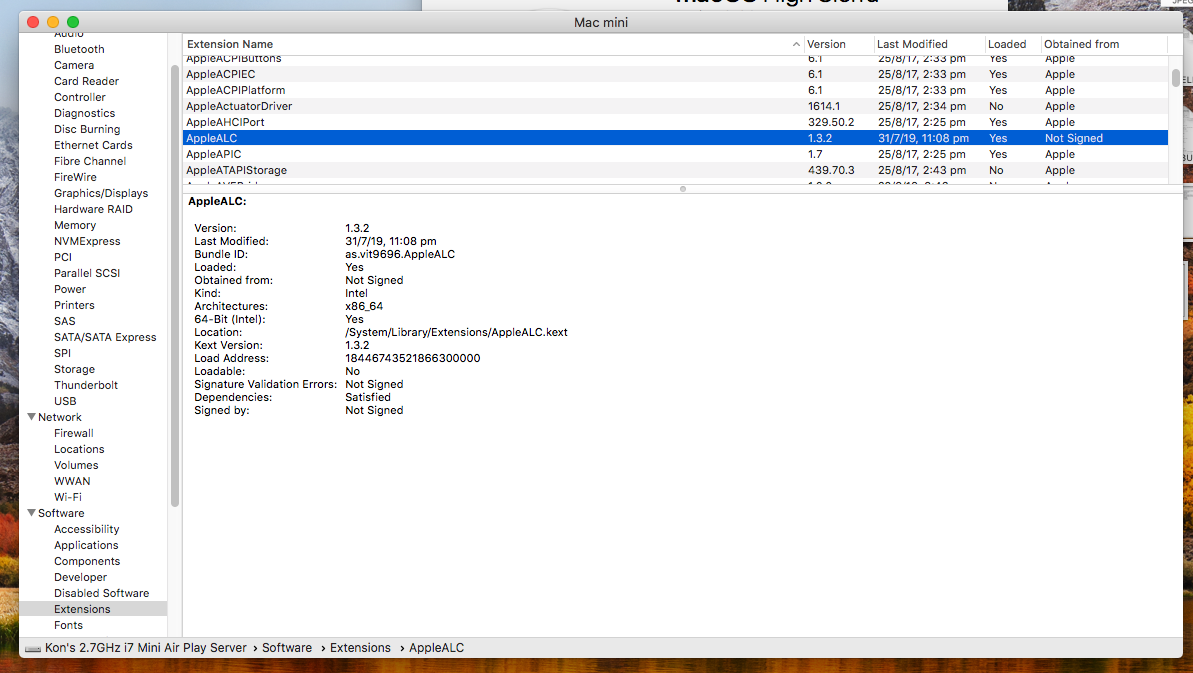Click Software in the path bar
This screenshot has width=1193, height=673.
click(x=287, y=647)
